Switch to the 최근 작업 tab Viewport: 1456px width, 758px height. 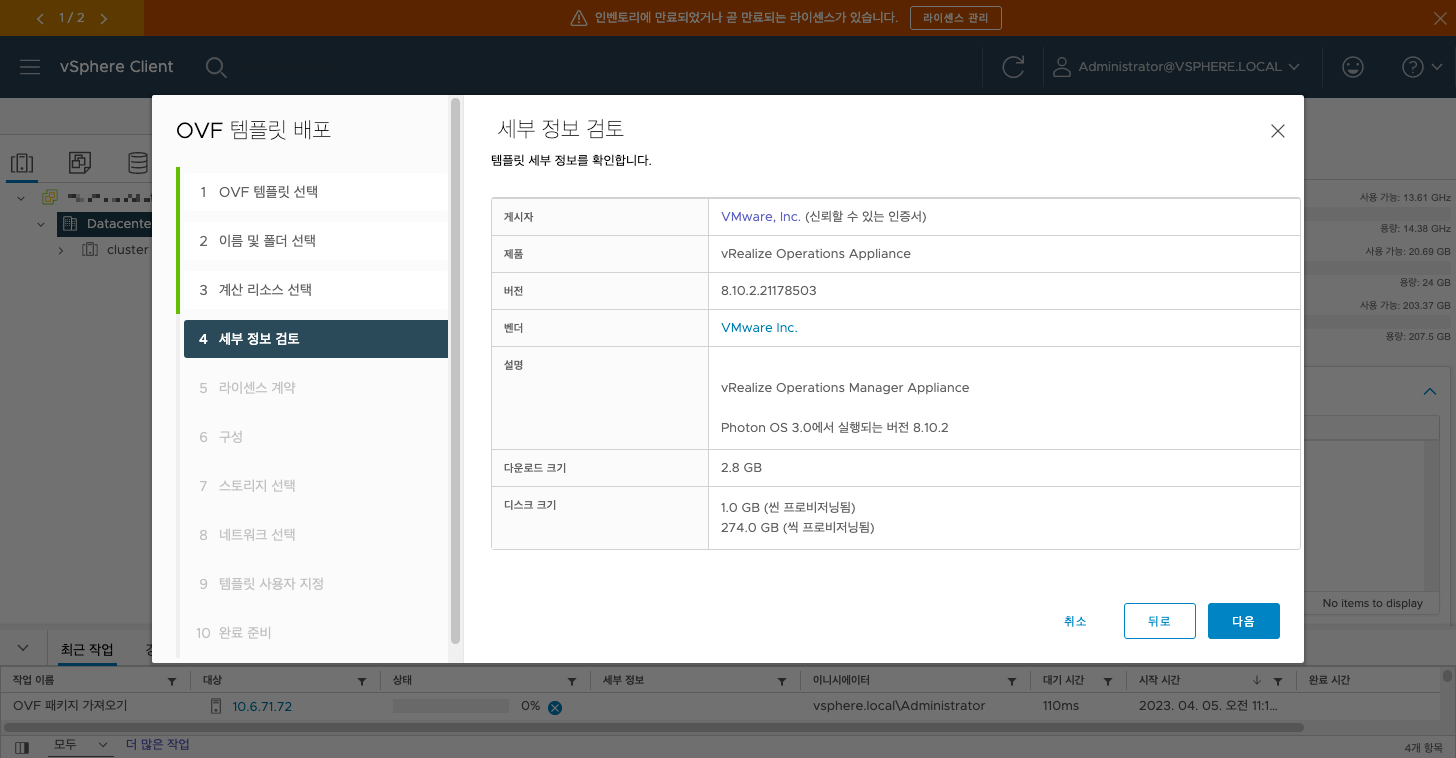[87, 650]
